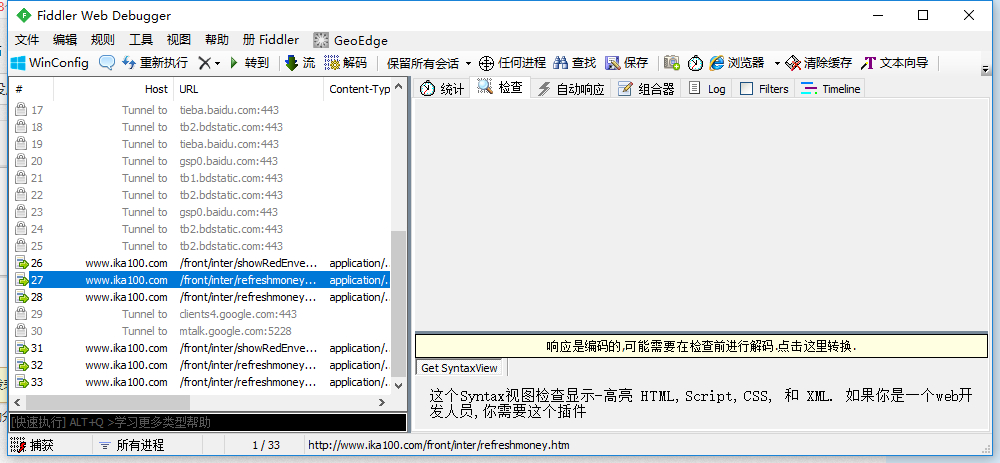1000x463 pixels.
Task: Open the 文件 menu
Action: (27, 40)
